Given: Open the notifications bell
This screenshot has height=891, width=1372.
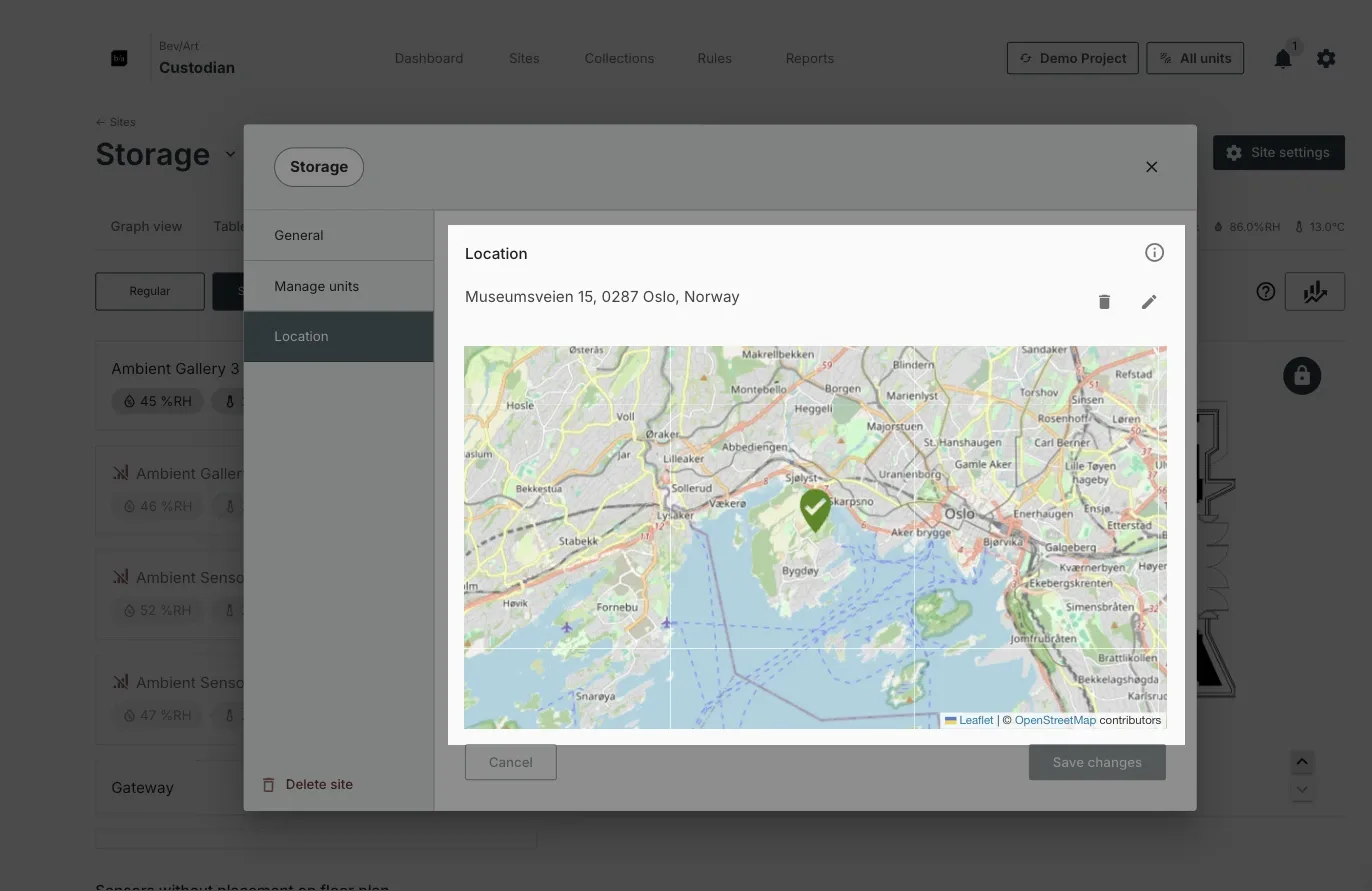Looking at the screenshot, I should coord(1283,59).
